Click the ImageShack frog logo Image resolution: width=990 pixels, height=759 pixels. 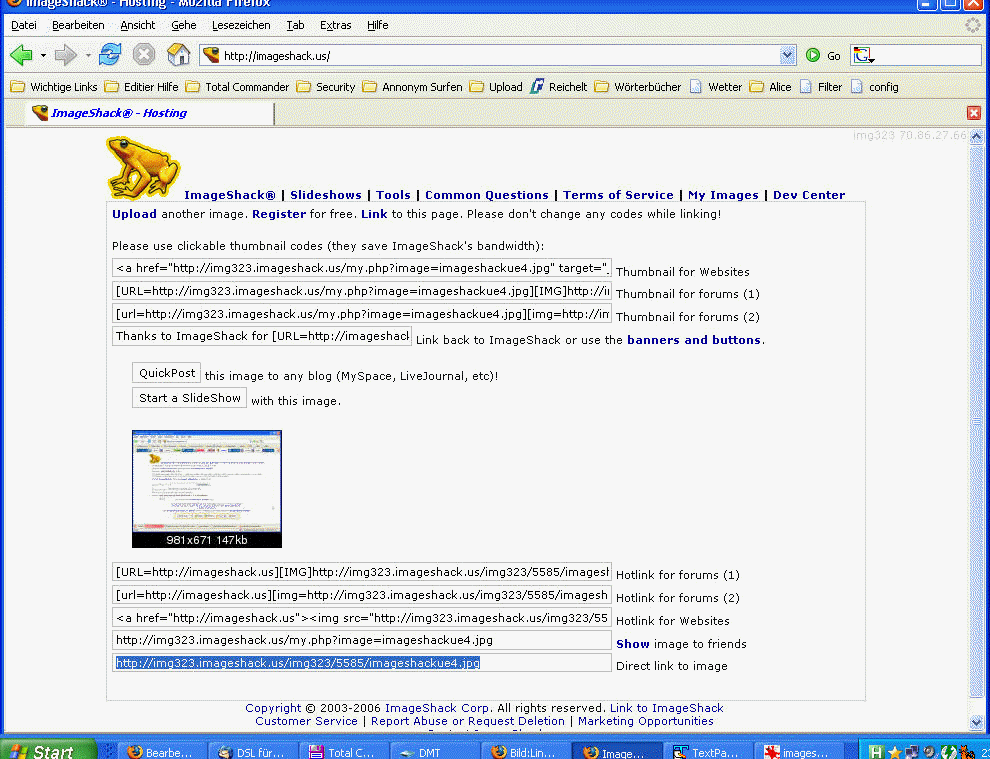[143, 167]
